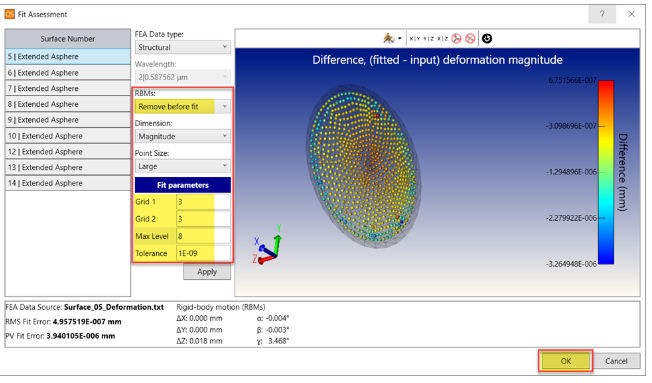This screenshot has width=652, height=383.
Task: Switch to the X|Y plane view
Action: click(x=415, y=39)
